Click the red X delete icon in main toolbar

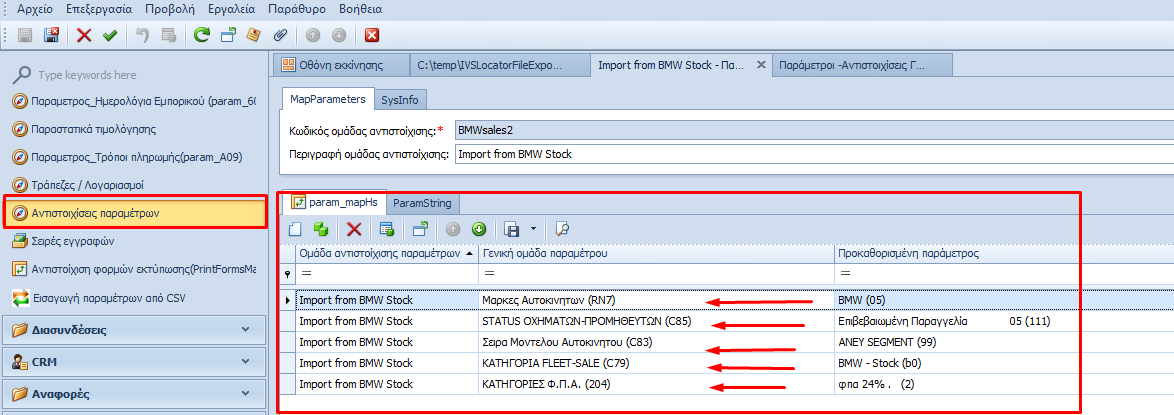tap(84, 35)
